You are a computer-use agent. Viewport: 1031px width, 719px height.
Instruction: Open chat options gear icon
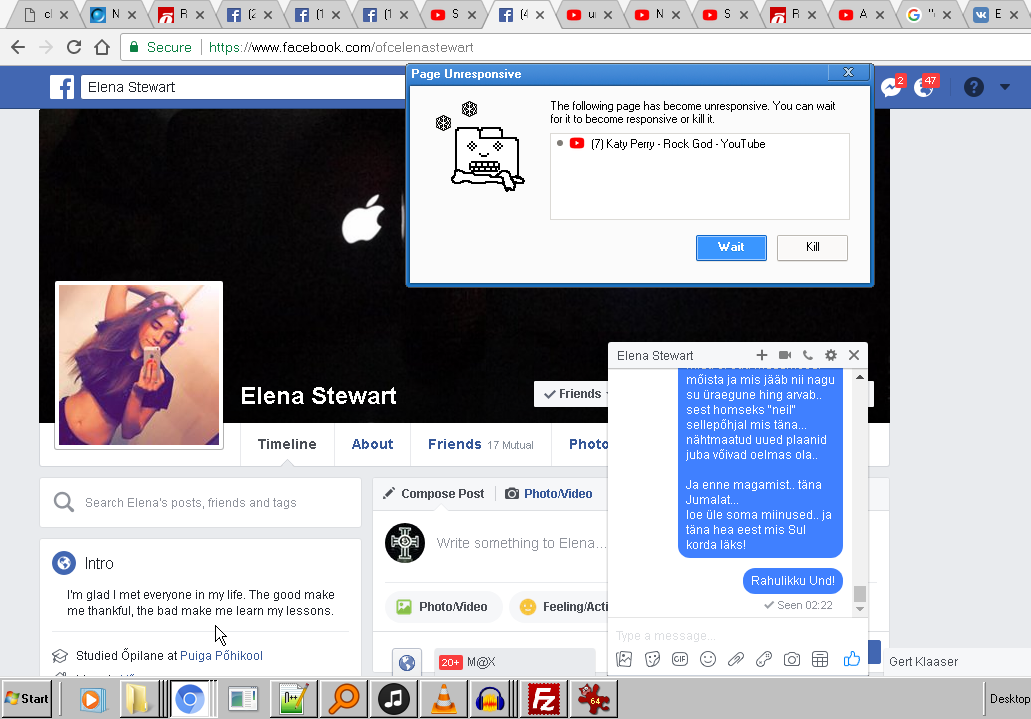[x=831, y=355]
